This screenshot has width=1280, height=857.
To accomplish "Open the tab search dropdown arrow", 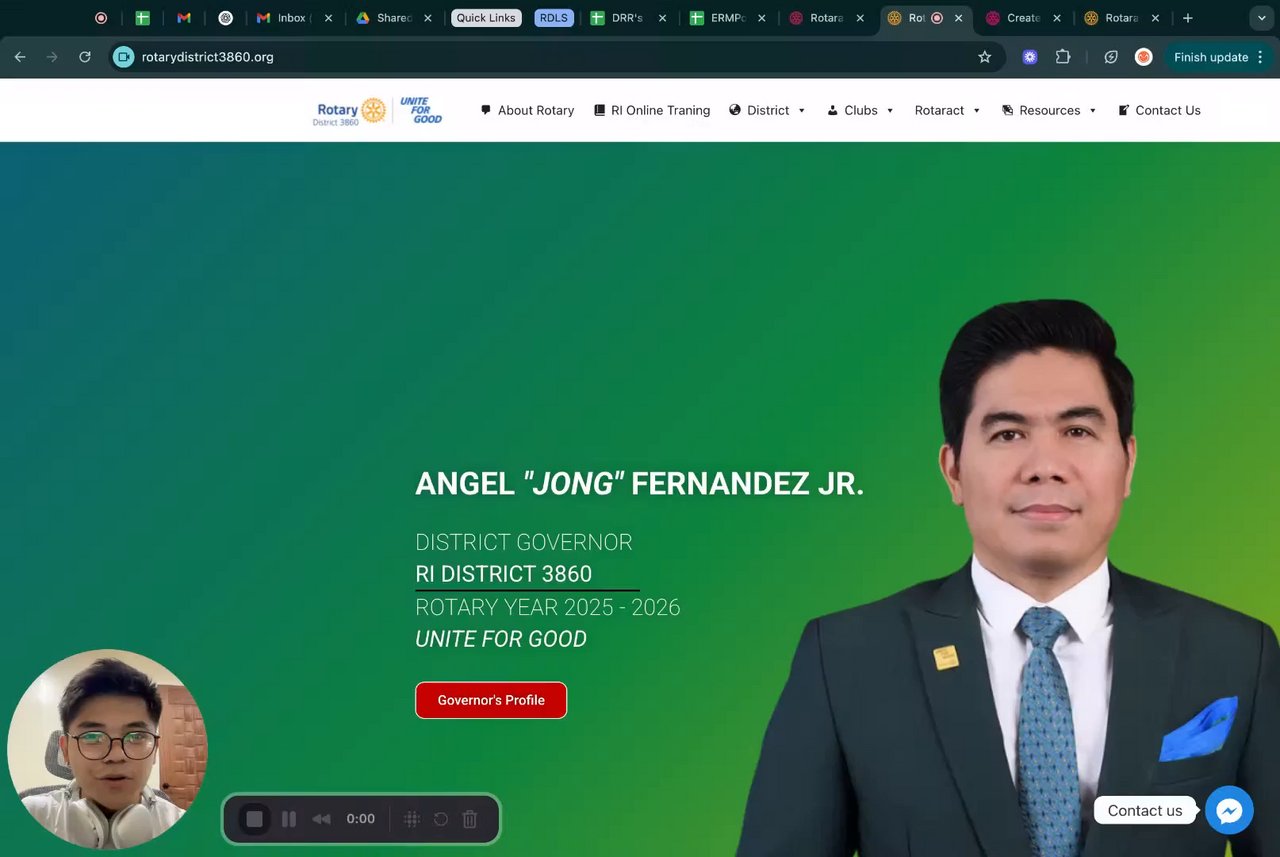I will [x=1261, y=18].
